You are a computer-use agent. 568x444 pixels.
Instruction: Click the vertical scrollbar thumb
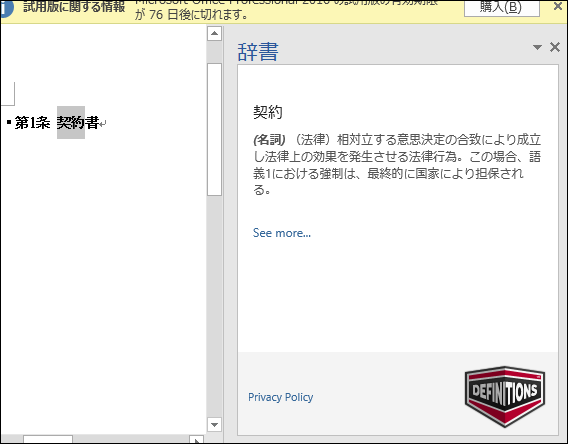click(x=214, y=129)
